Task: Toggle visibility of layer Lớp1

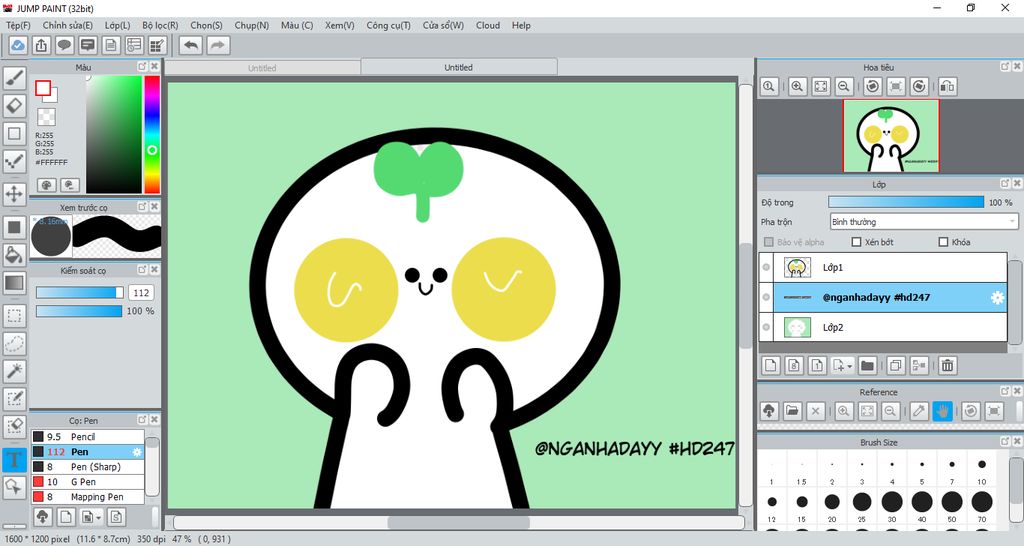Action: pos(766,267)
